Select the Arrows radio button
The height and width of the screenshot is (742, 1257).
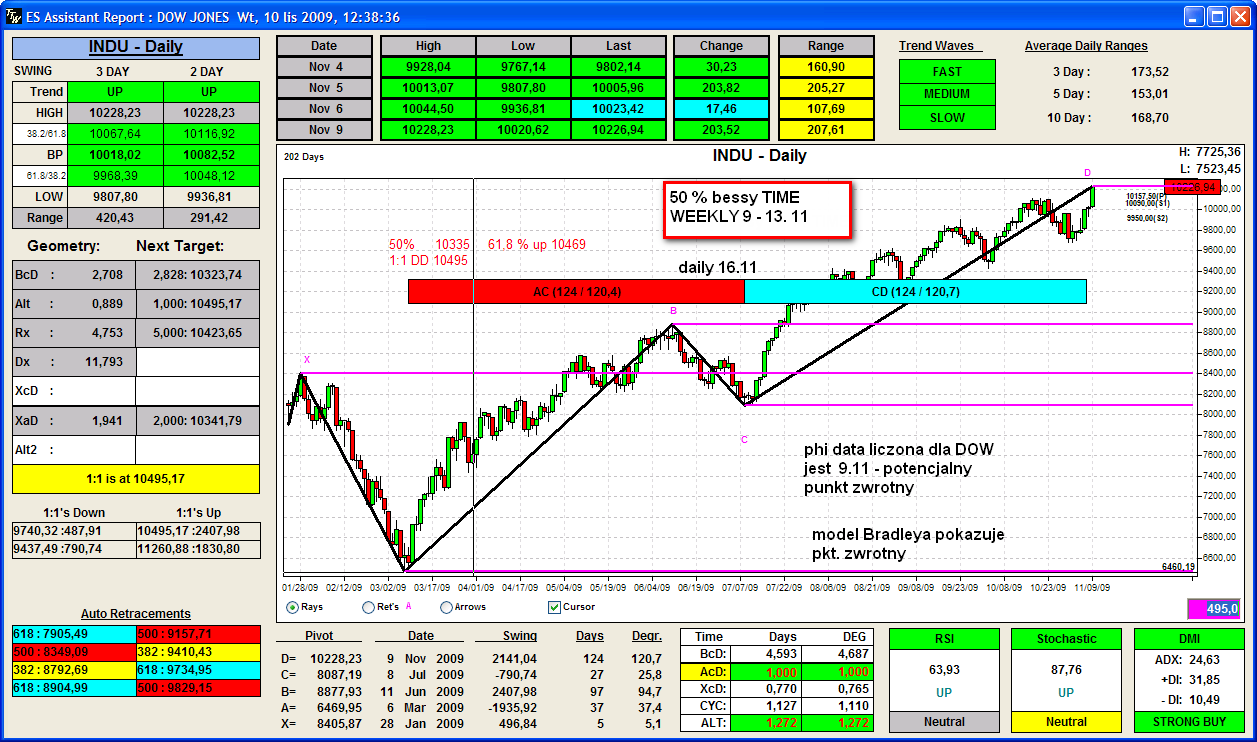(x=446, y=607)
